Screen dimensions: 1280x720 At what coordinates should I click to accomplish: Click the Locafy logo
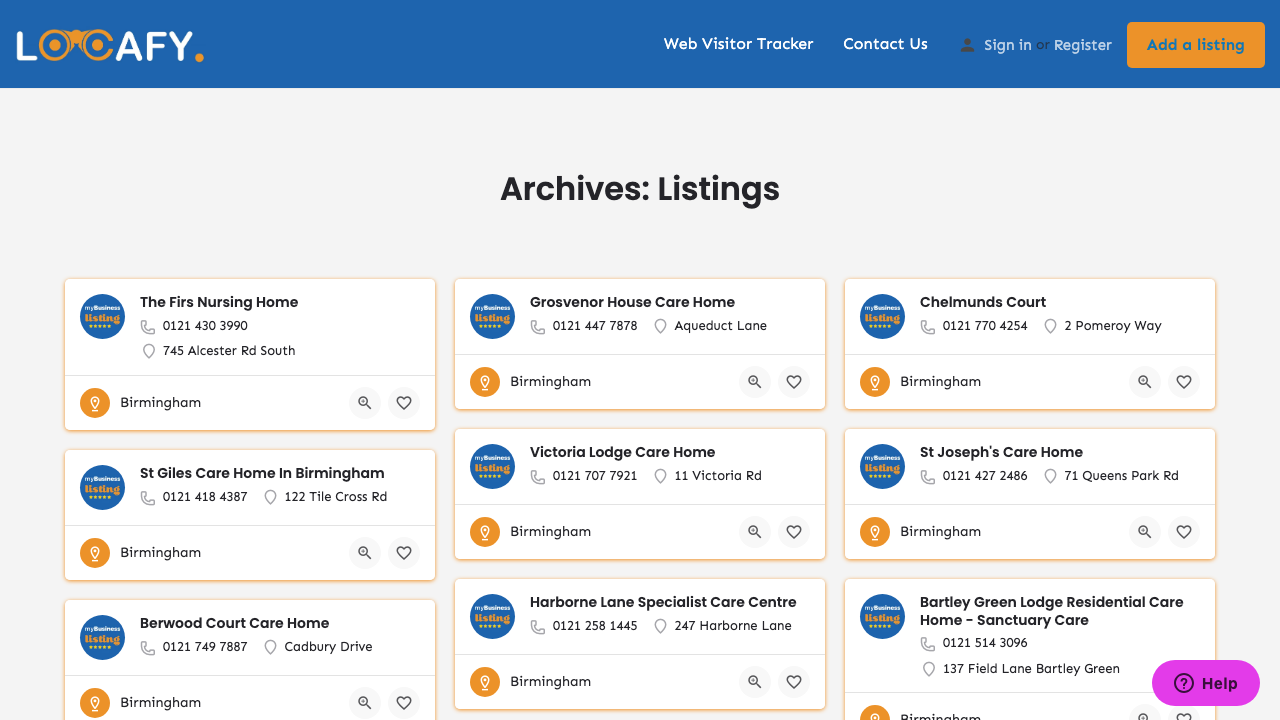pos(110,44)
